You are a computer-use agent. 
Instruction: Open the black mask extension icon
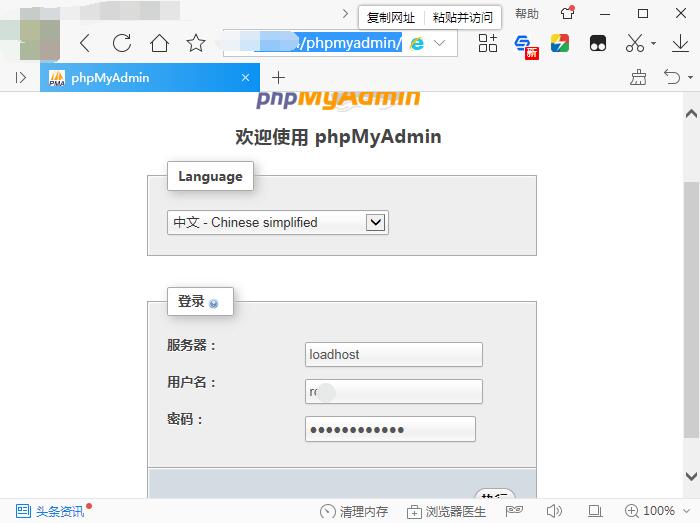[598, 43]
